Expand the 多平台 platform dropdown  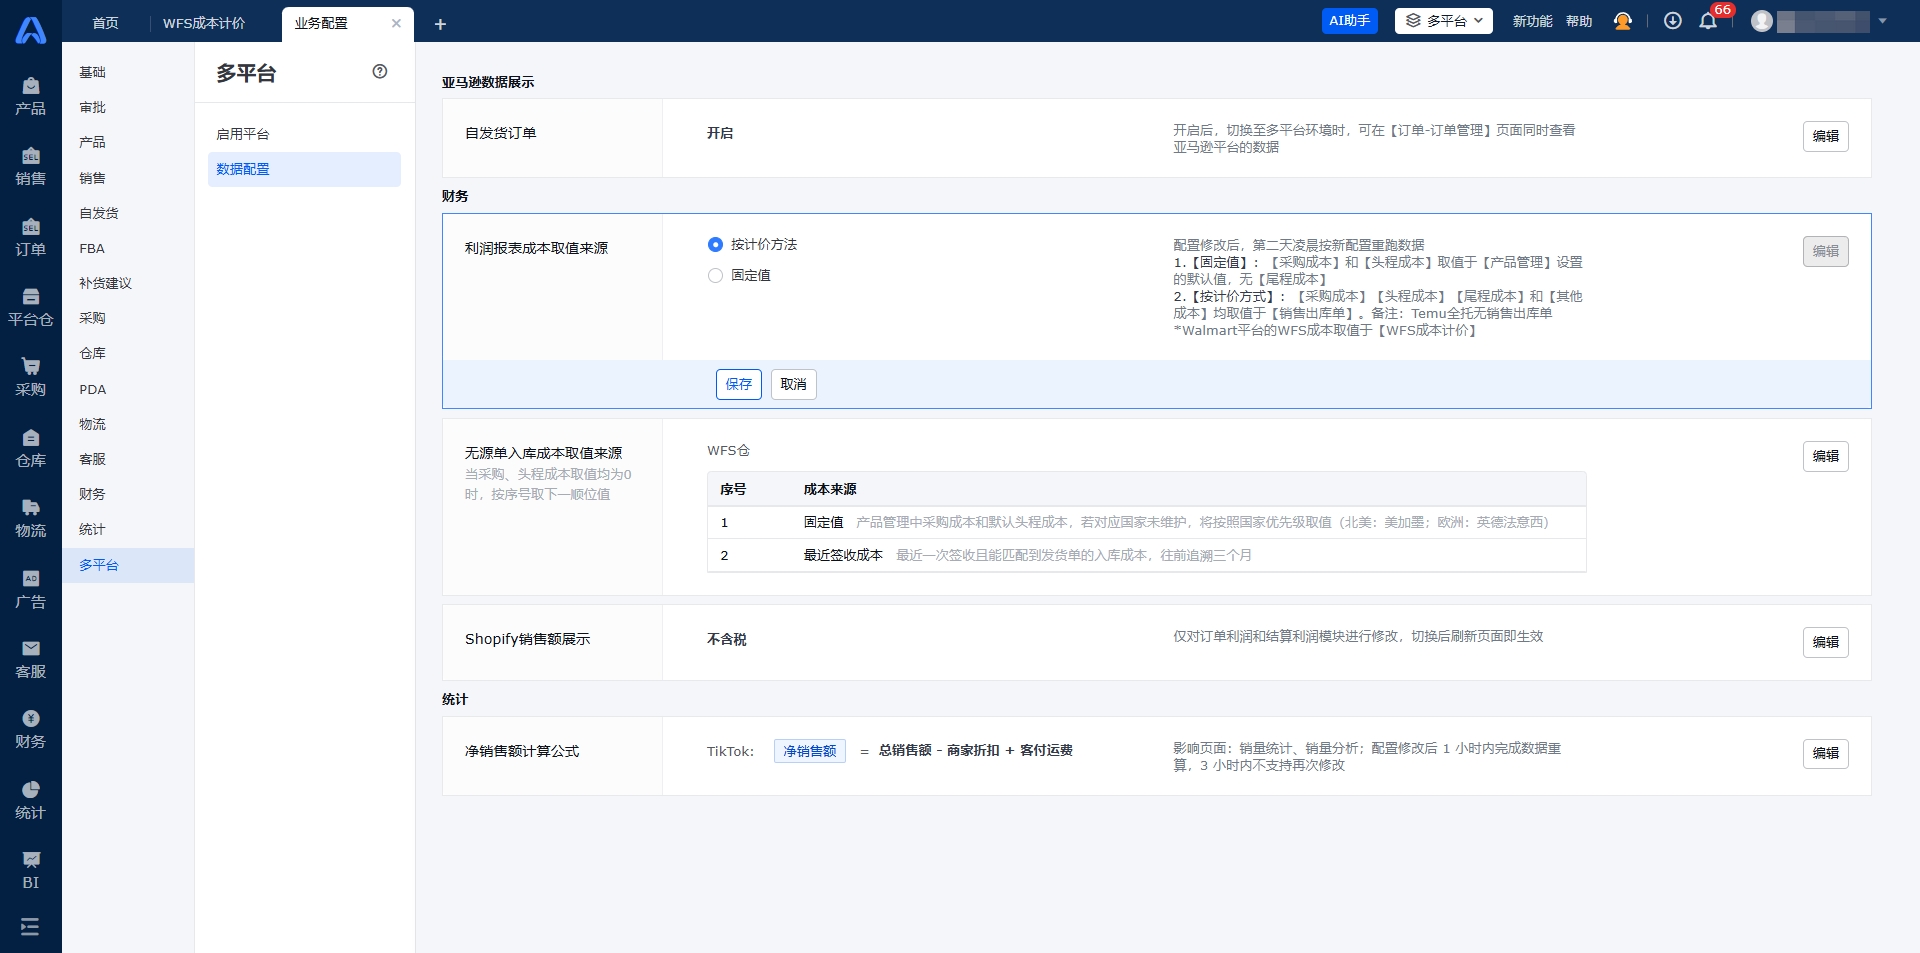1443,21
